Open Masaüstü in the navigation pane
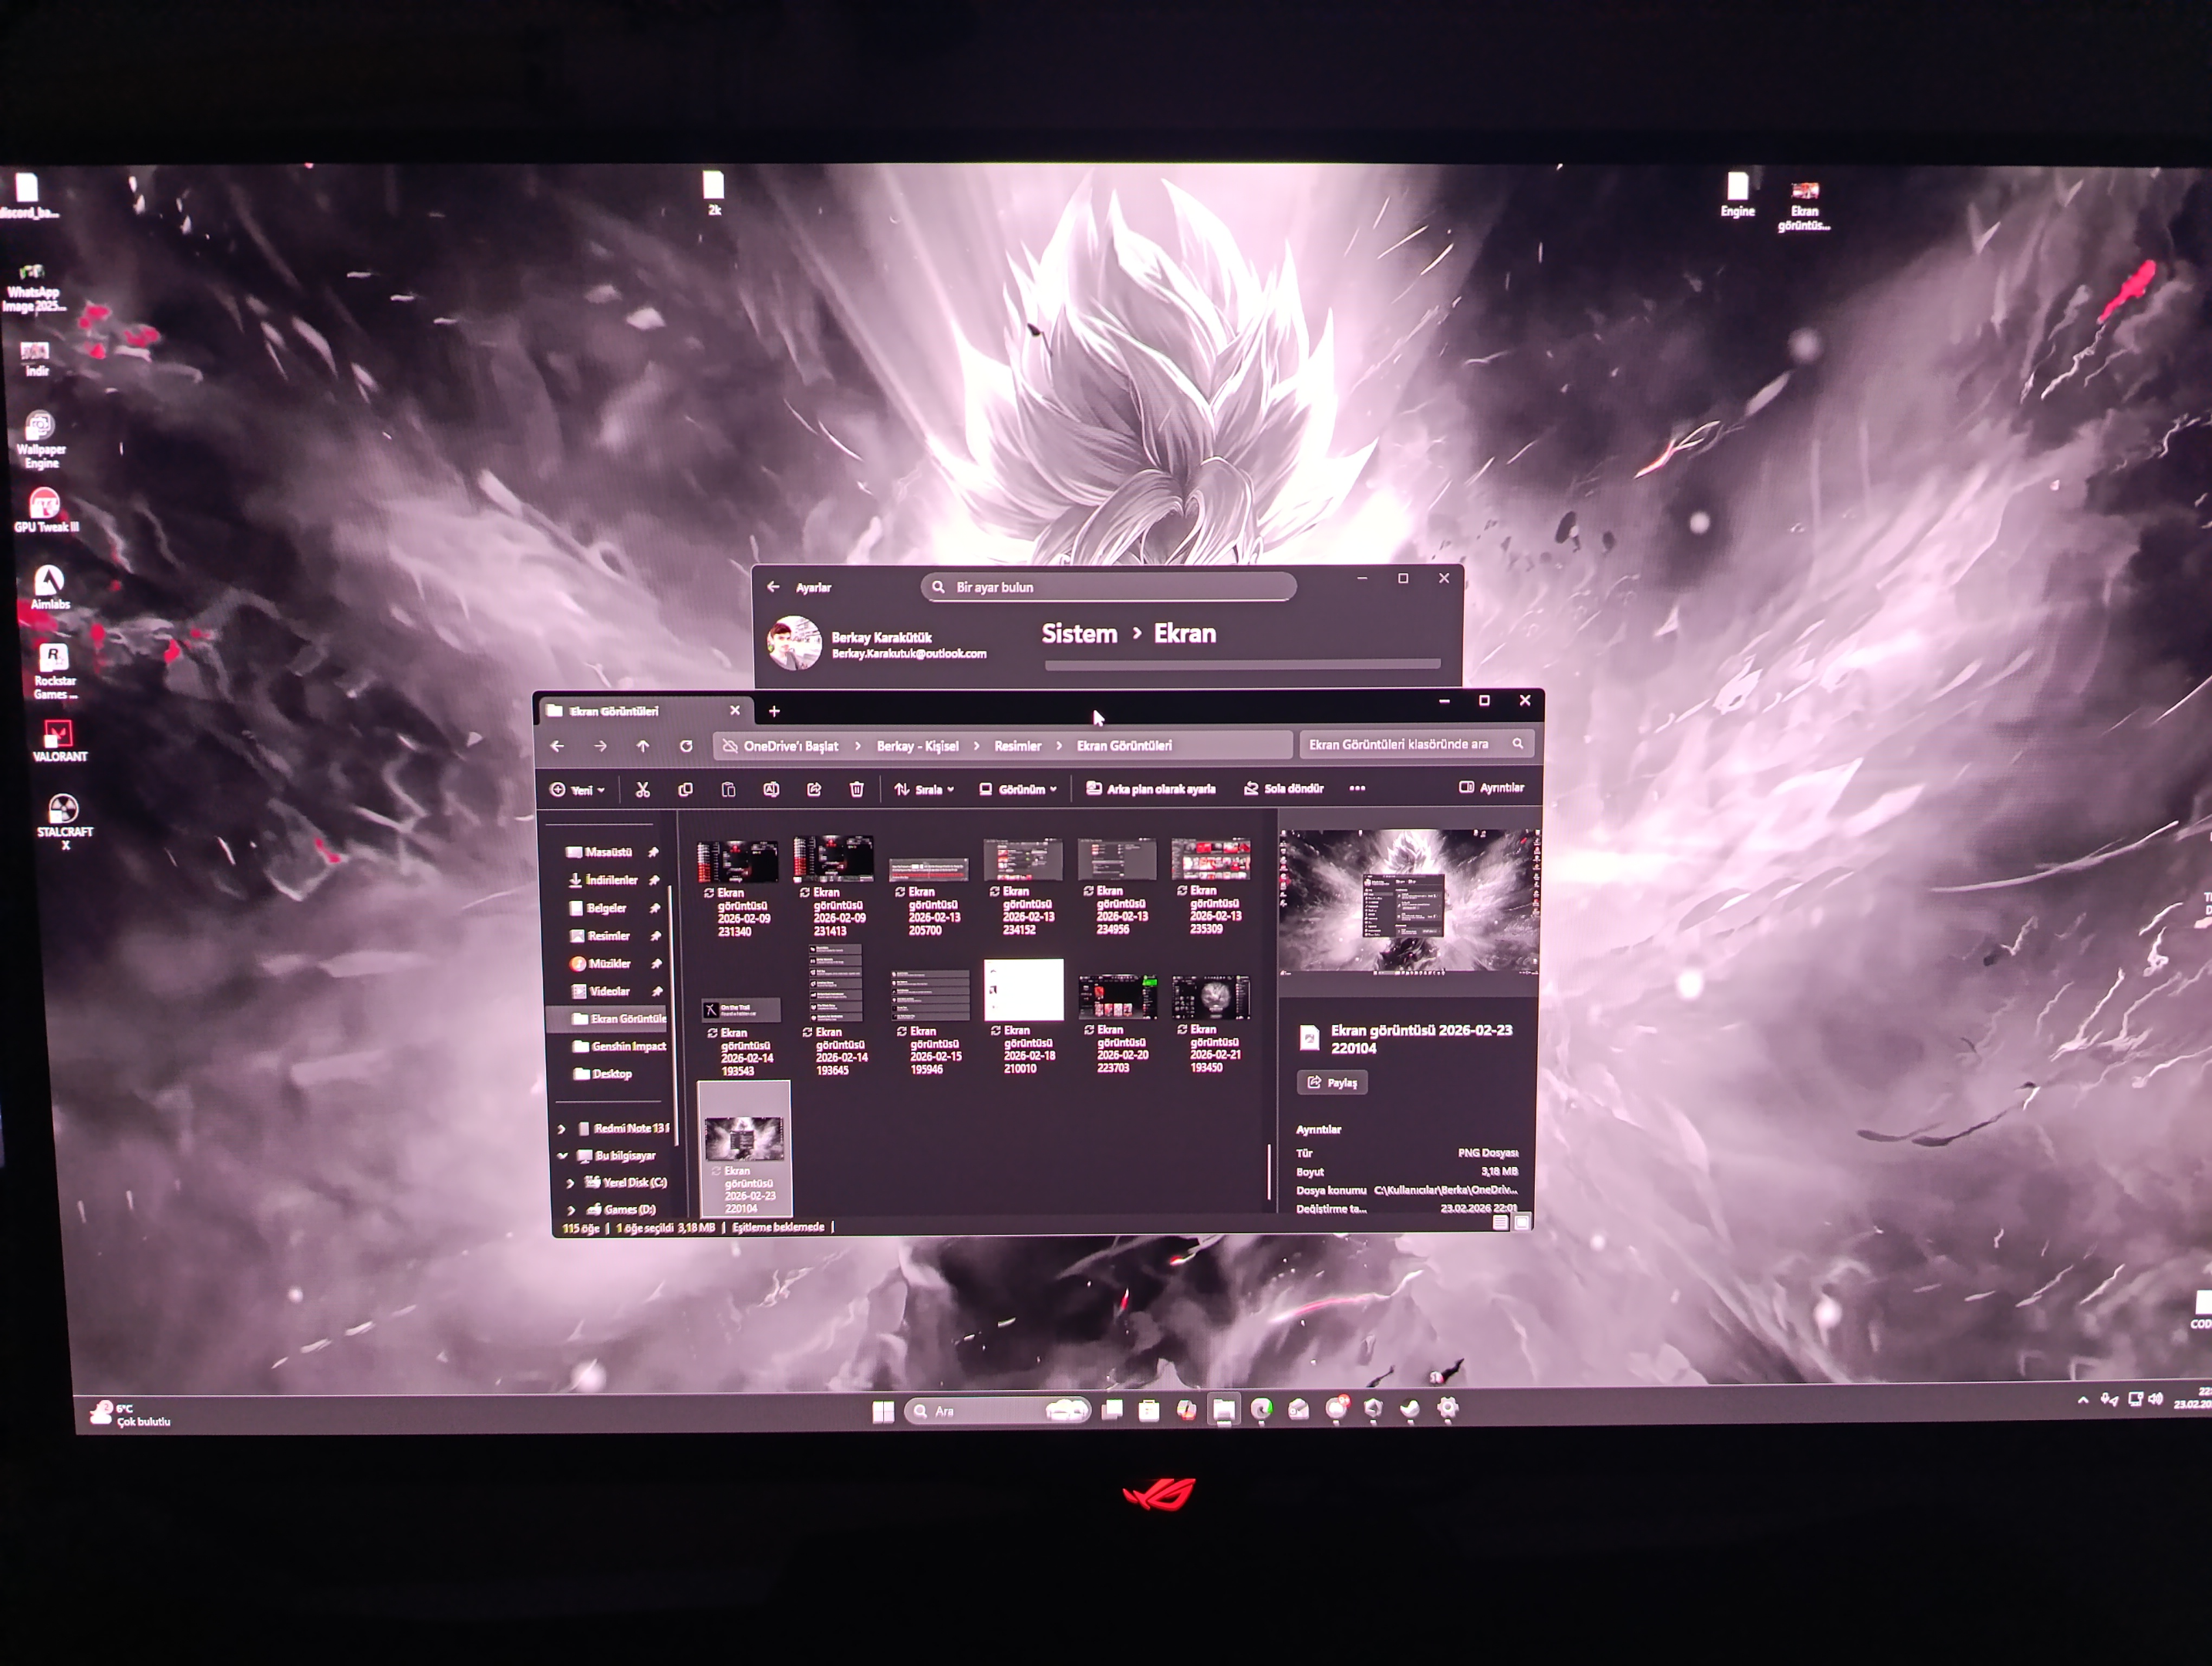Viewport: 2212px width, 1666px height. point(609,852)
